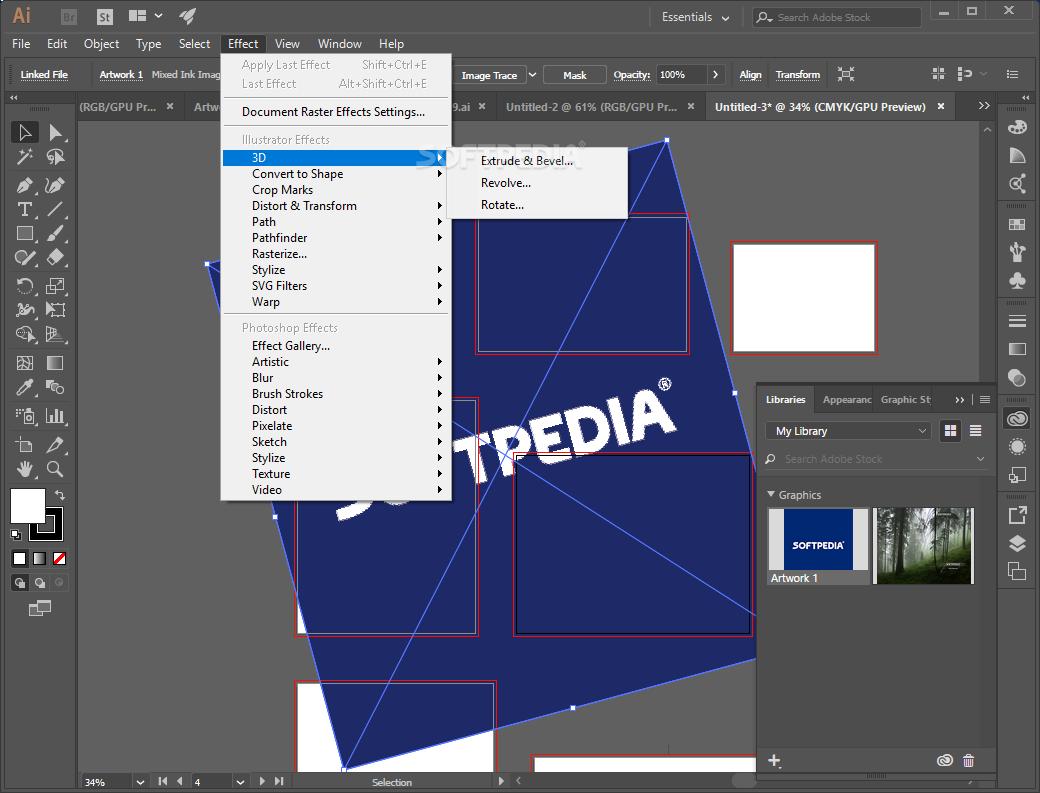This screenshot has height=793, width=1040.
Task: Open Adobe Stock from the app bar
Action: coord(105,17)
